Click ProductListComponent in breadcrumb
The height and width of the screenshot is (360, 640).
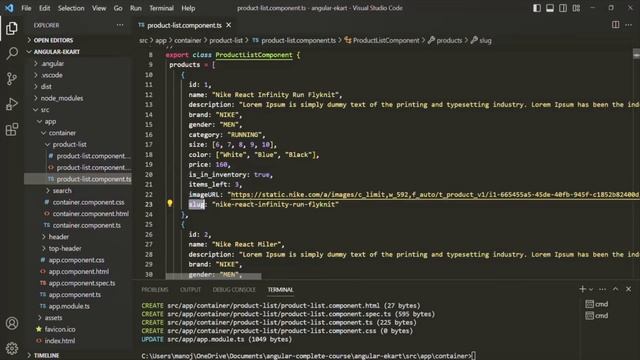point(386,40)
